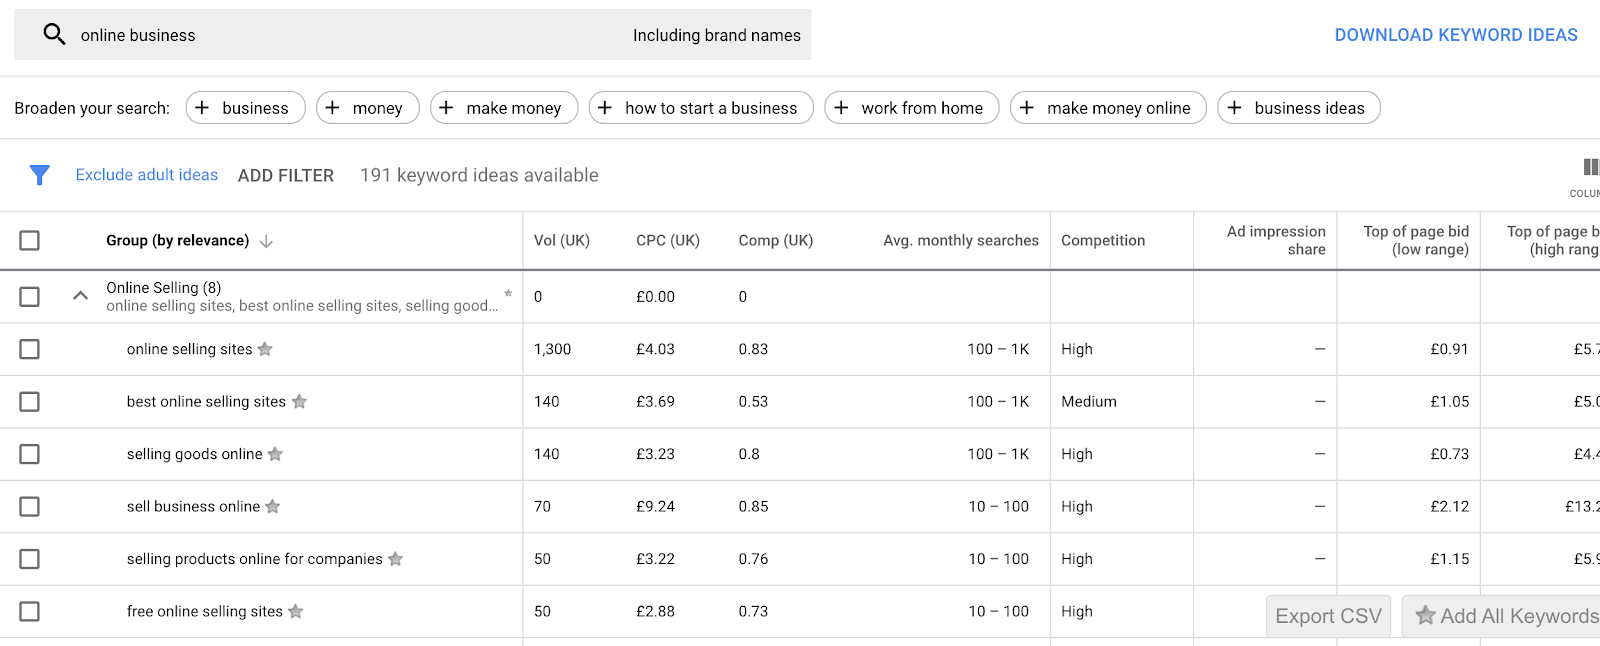Toggle the select-all header checkbox
1600x646 pixels.
click(30, 240)
